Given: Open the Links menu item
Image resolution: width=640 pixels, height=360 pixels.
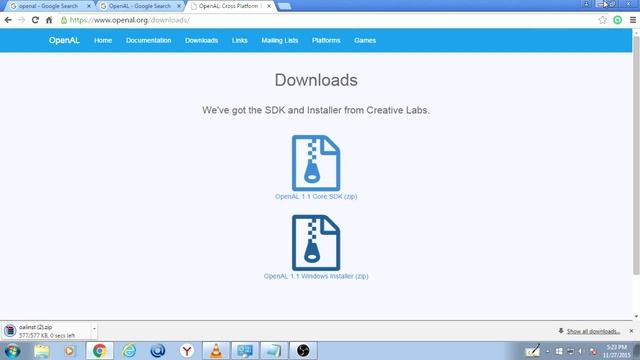Looking at the screenshot, I should (x=240, y=40).
